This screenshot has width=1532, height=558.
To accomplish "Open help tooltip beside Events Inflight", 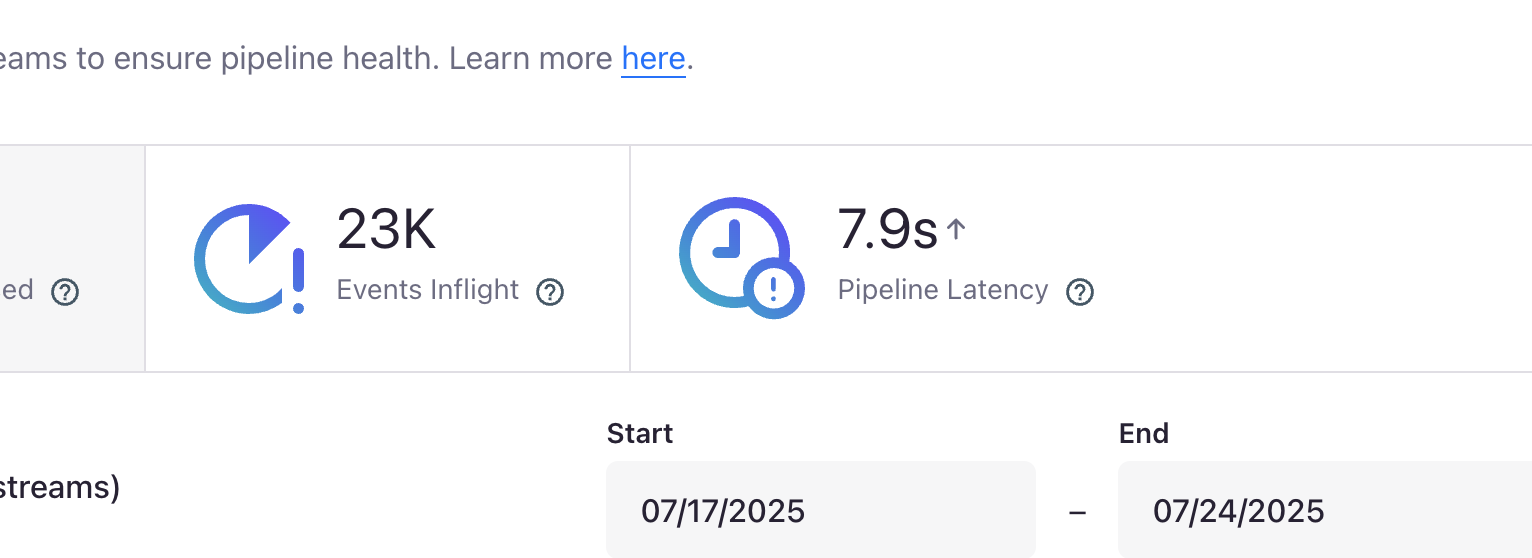I will tap(550, 292).
